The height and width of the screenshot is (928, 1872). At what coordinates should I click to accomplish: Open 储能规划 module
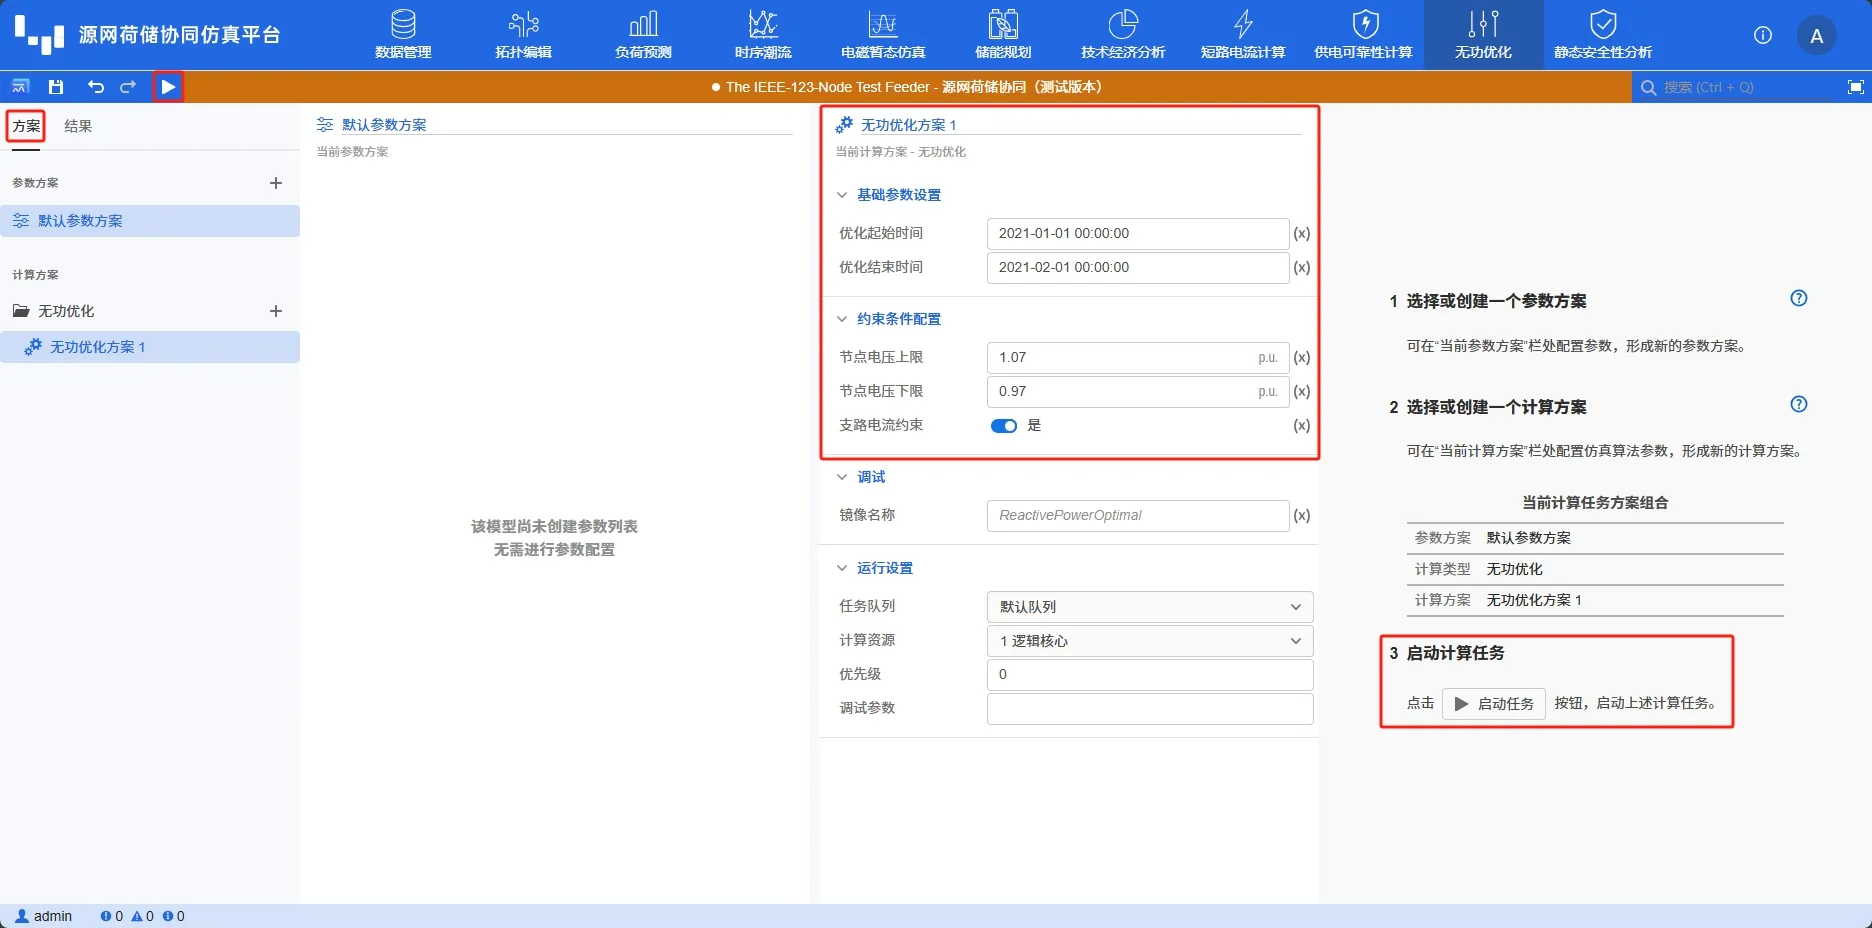(1003, 35)
